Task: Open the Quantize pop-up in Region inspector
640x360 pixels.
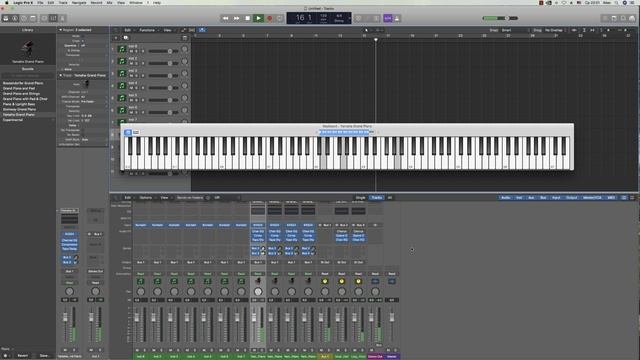Action: pyautogui.click(x=94, y=46)
